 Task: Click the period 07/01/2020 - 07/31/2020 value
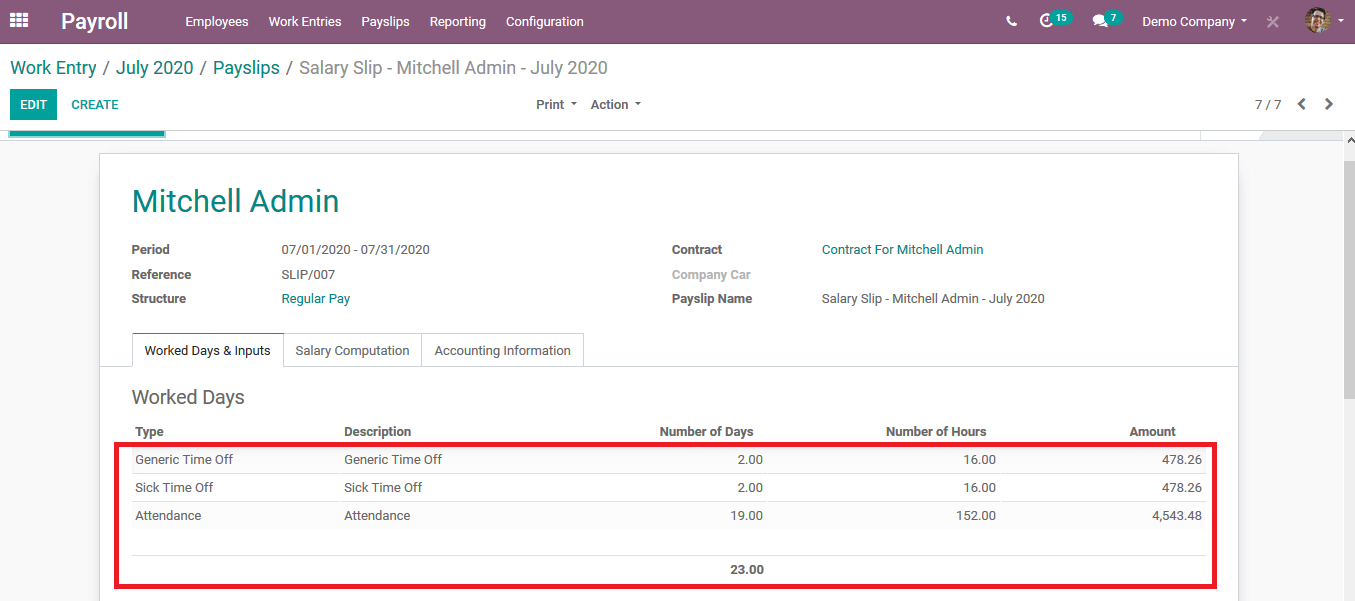click(x=355, y=249)
